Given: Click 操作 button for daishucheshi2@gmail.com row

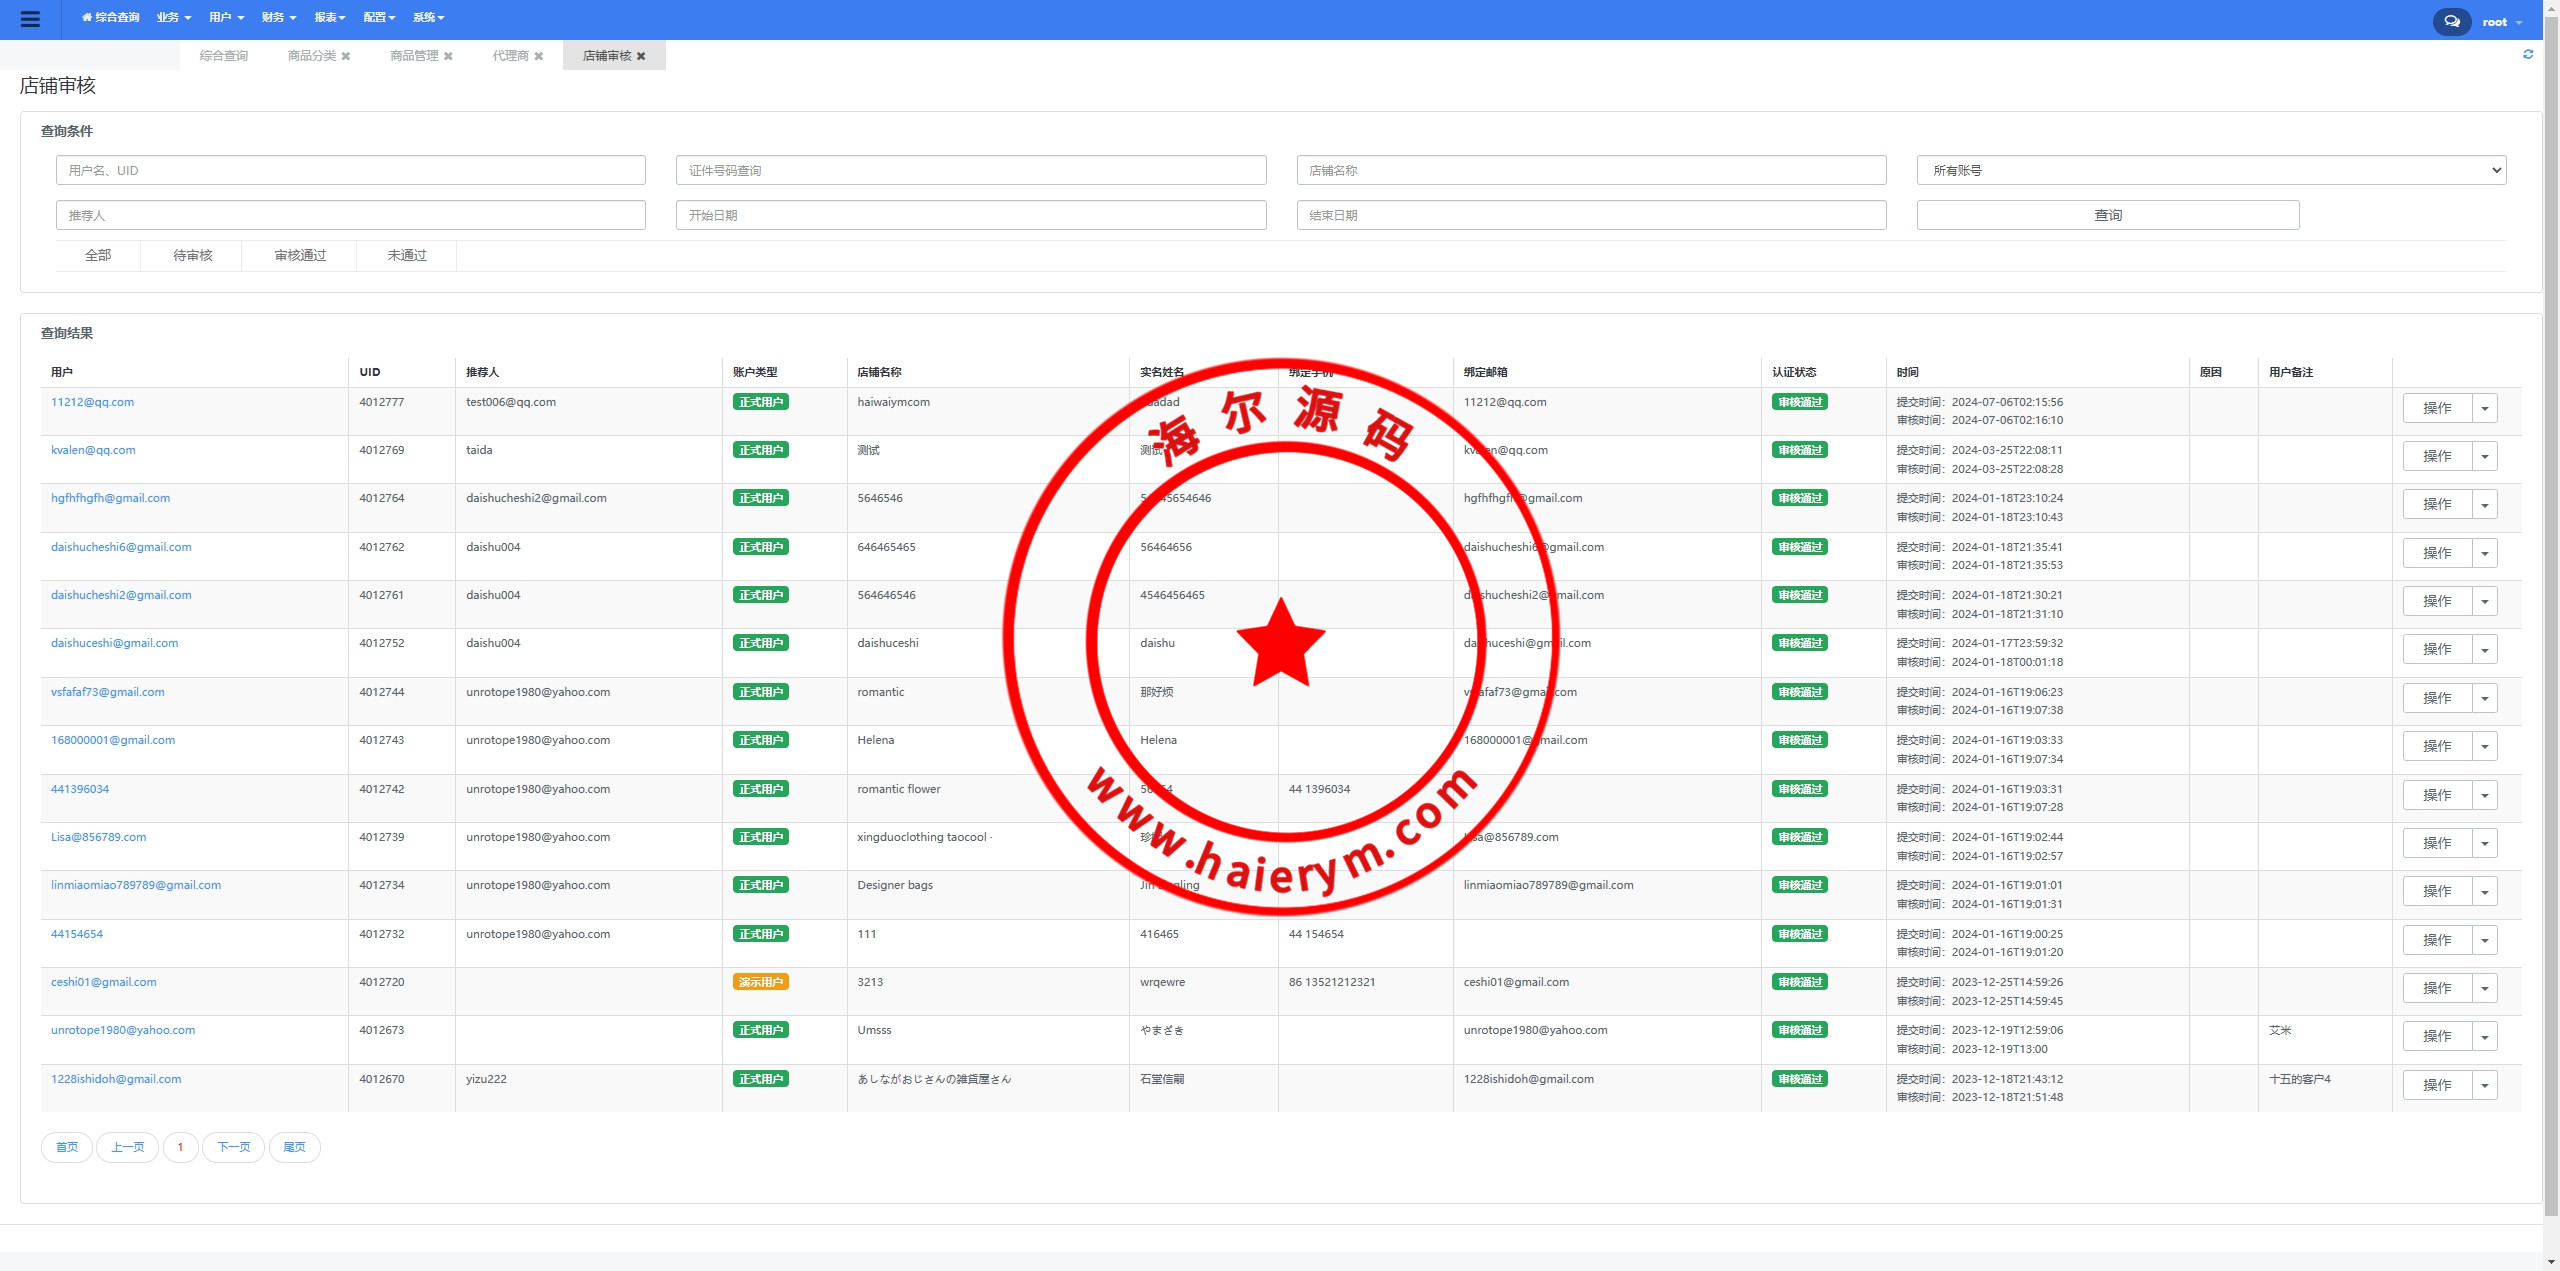Looking at the screenshot, I should 2437,601.
